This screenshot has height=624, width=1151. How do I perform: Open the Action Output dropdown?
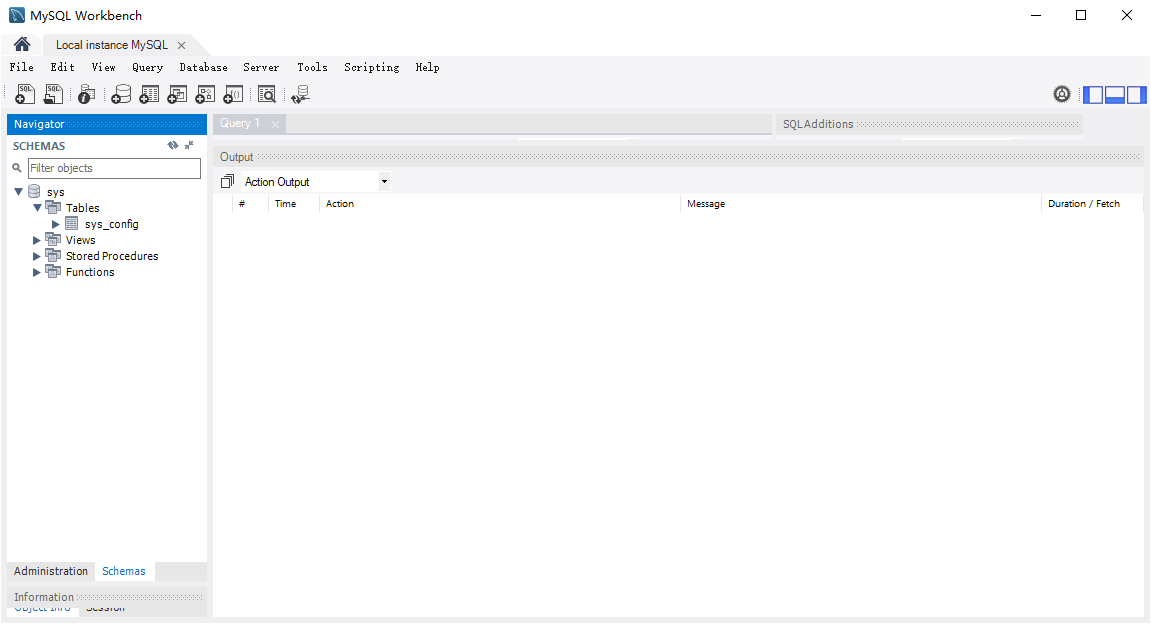(x=384, y=181)
